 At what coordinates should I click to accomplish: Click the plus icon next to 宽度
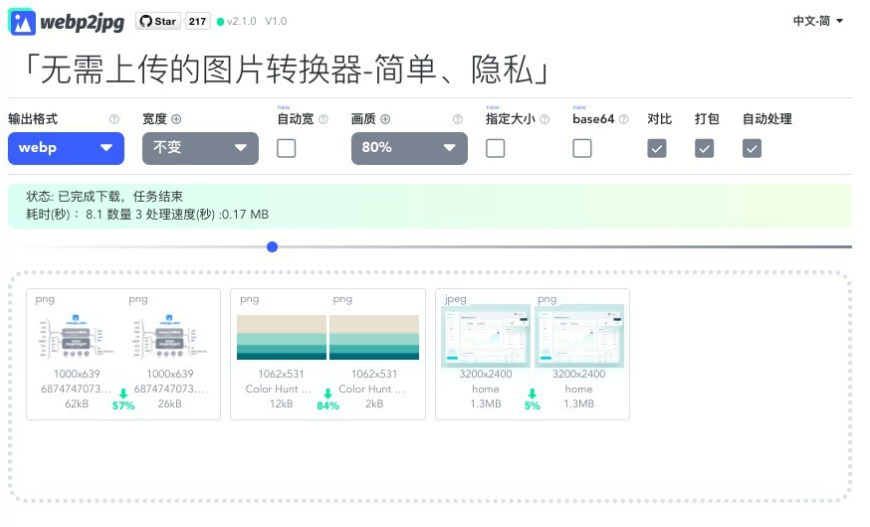pyautogui.click(x=176, y=119)
